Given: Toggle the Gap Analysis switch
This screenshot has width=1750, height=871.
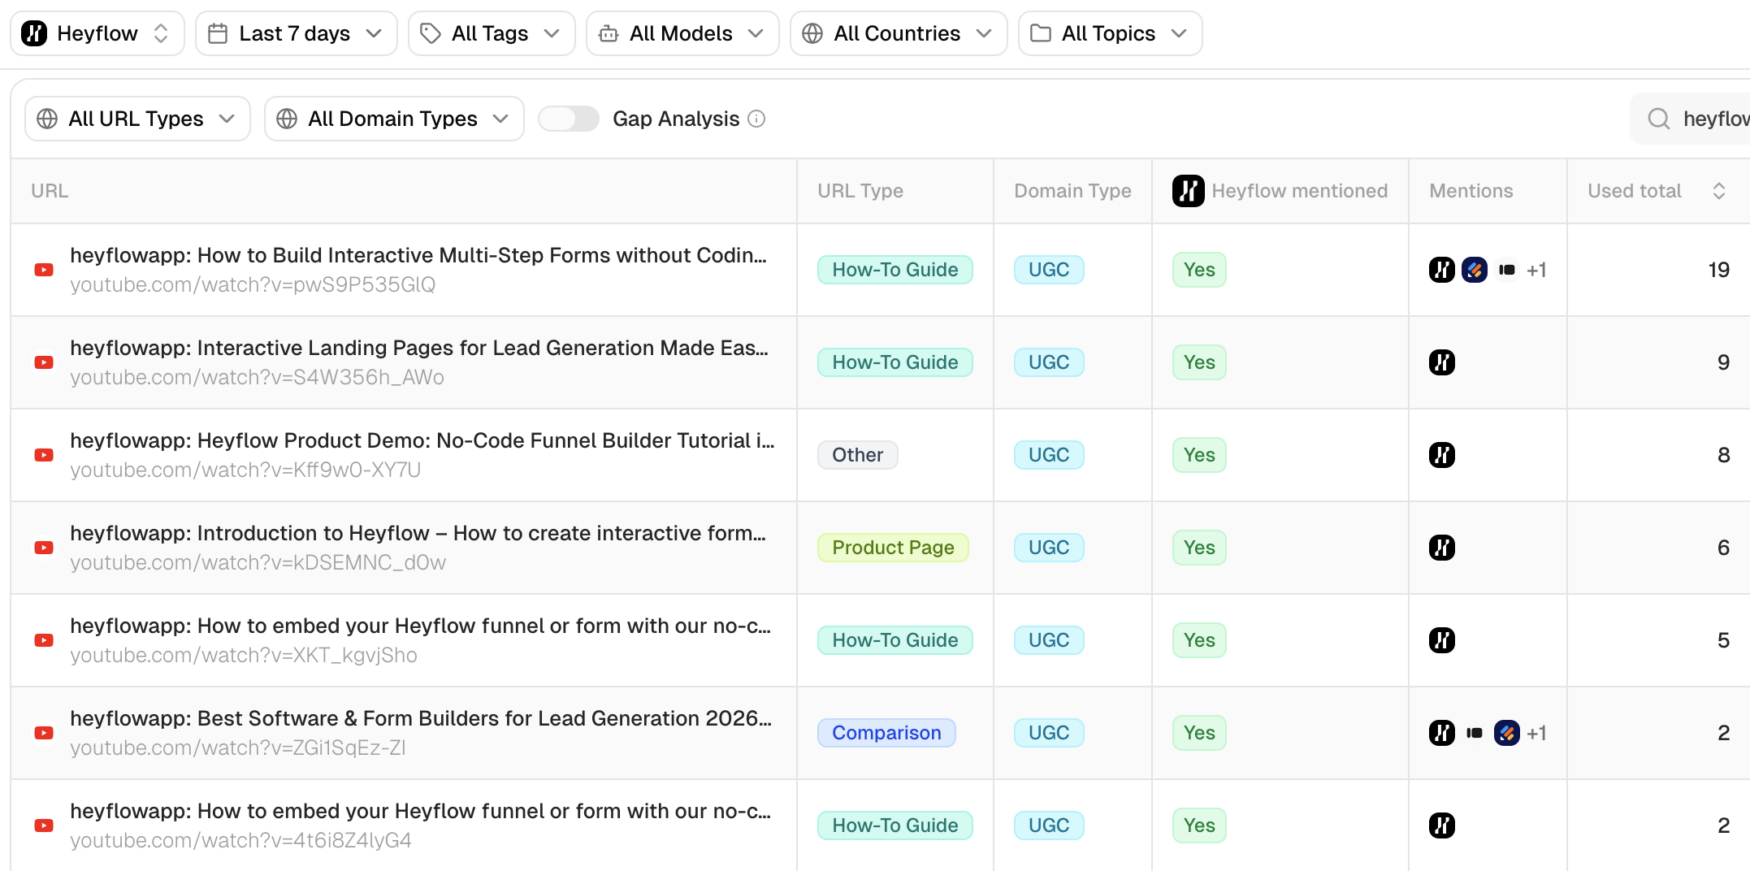Looking at the screenshot, I should click(x=568, y=119).
